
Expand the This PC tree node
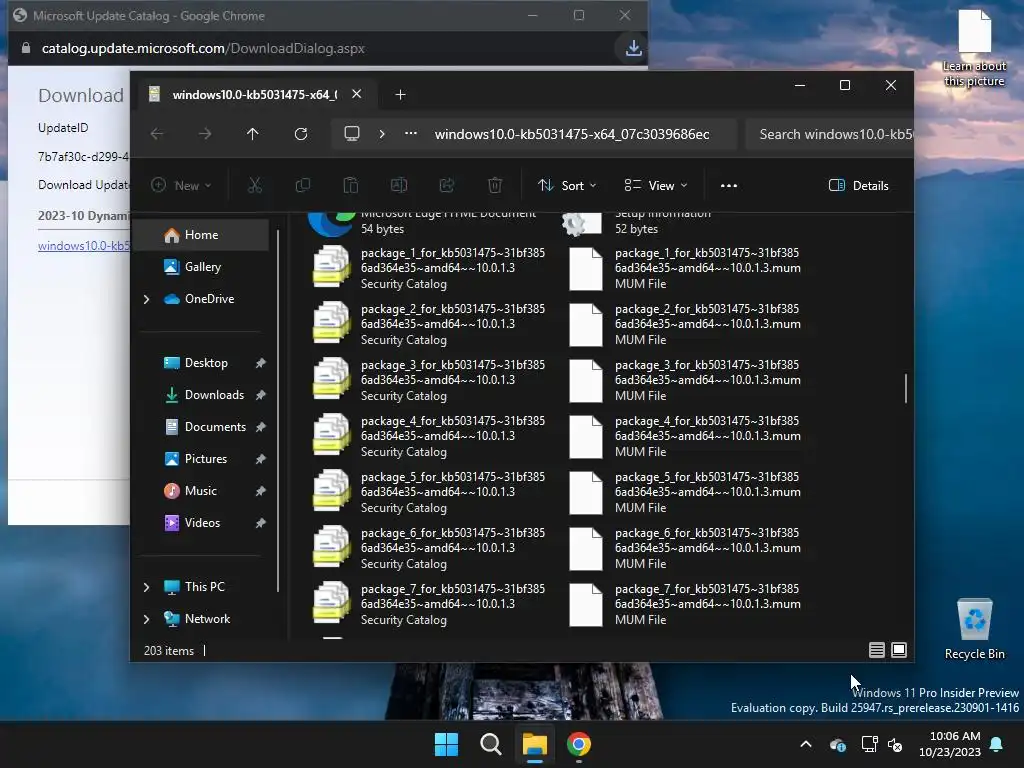click(146, 587)
